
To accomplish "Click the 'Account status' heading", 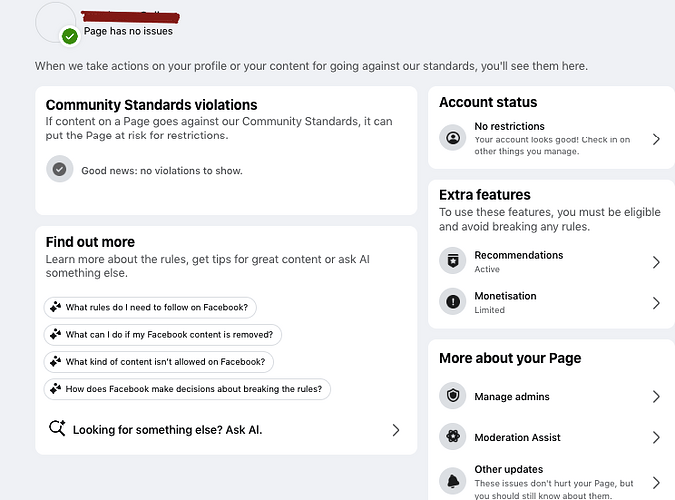I will click(488, 102).
